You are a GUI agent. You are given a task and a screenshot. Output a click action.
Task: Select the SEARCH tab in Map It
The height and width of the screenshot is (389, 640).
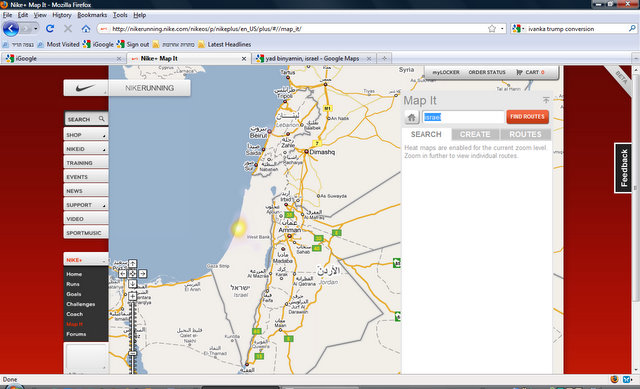click(426, 134)
